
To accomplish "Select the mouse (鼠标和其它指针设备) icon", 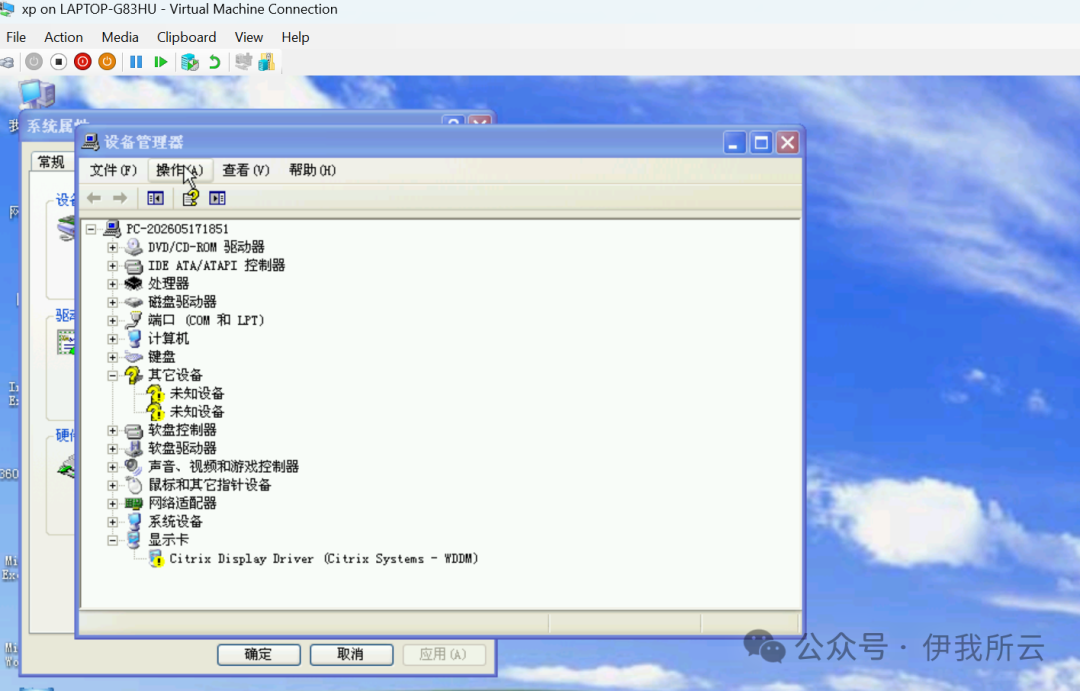I will 134,485.
